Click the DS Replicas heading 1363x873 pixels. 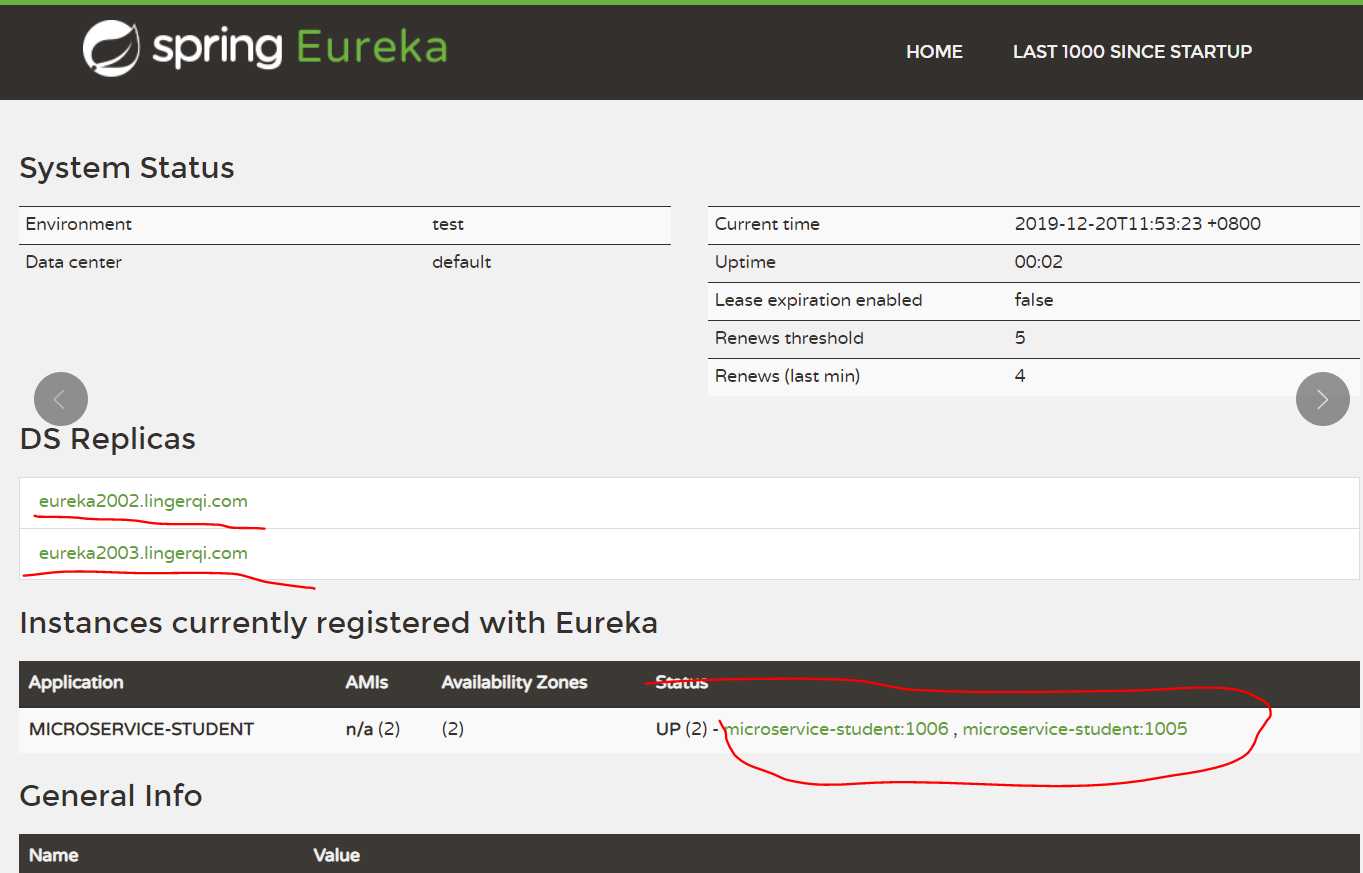pos(108,439)
